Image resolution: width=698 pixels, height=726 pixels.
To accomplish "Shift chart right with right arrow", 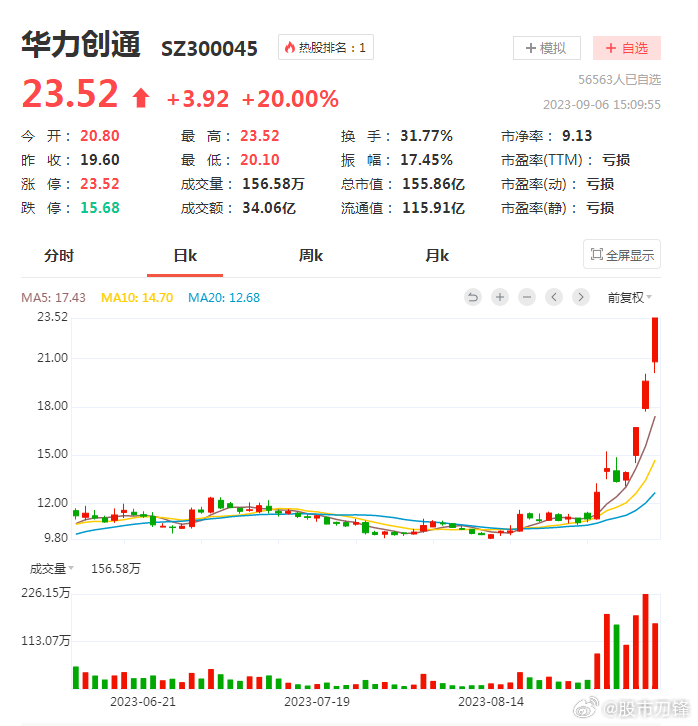I will (581, 297).
